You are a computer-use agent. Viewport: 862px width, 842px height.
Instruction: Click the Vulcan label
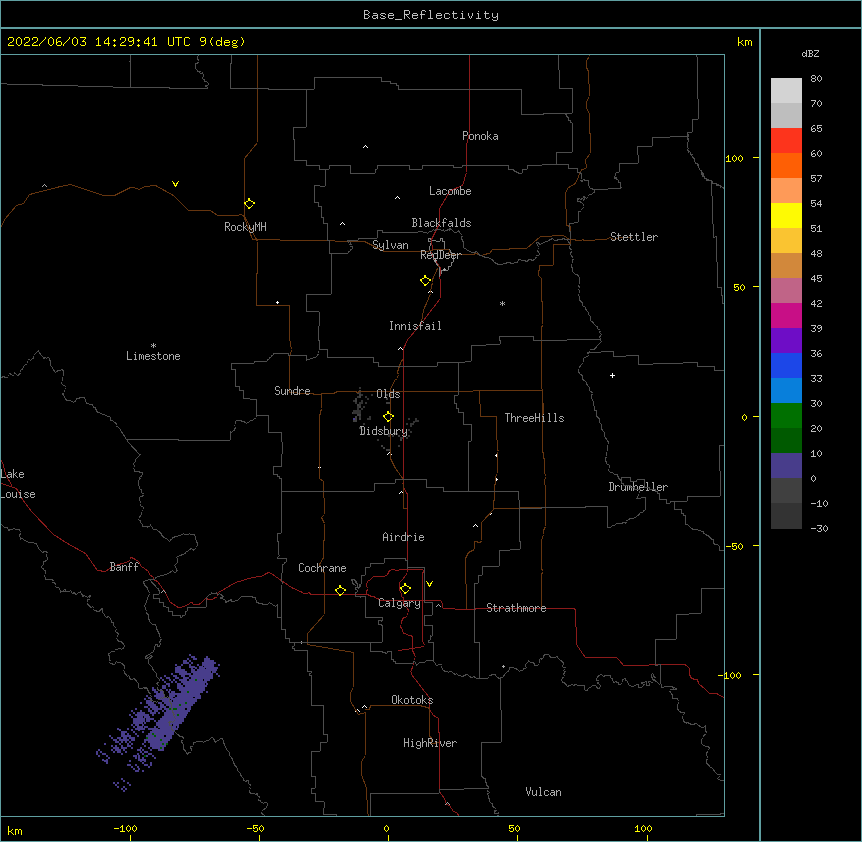click(x=543, y=792)
